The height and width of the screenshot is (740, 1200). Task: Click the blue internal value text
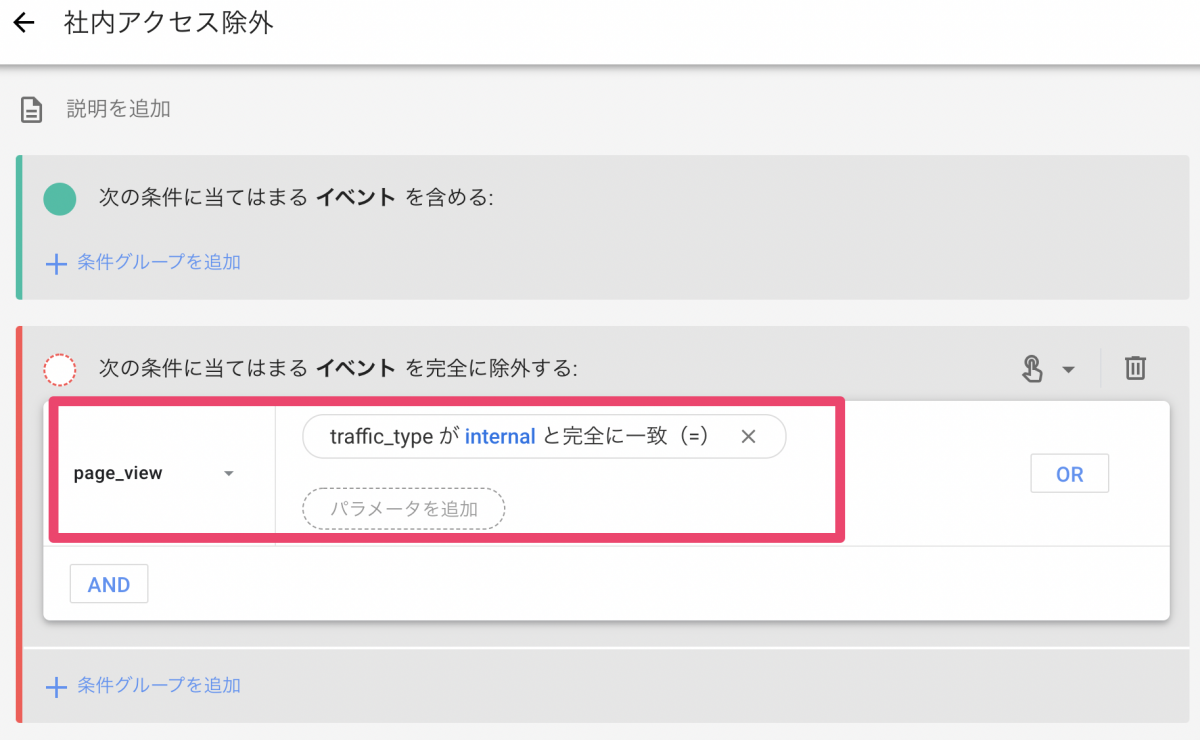pyautogui.click(x=500, y=437)
